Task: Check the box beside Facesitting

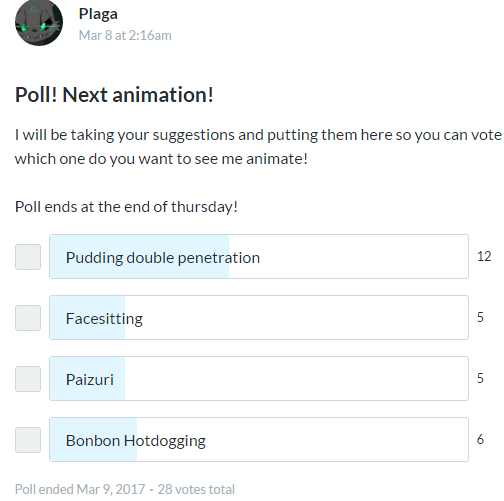Action: click(x=28, y=318)
